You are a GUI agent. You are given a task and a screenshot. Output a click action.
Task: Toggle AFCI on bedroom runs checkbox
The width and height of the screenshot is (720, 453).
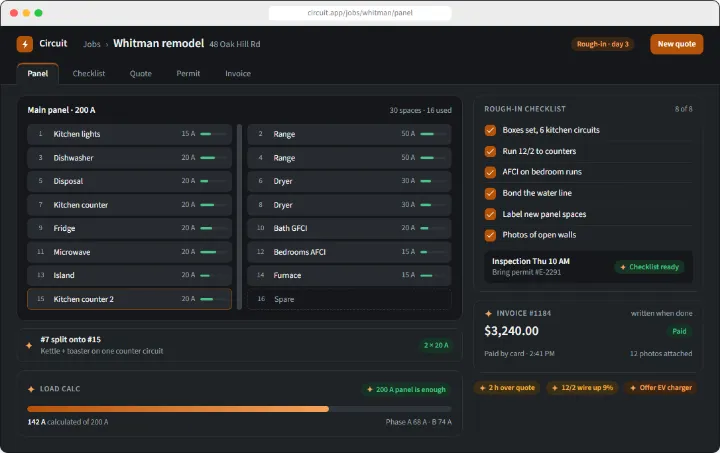(490, 172)
